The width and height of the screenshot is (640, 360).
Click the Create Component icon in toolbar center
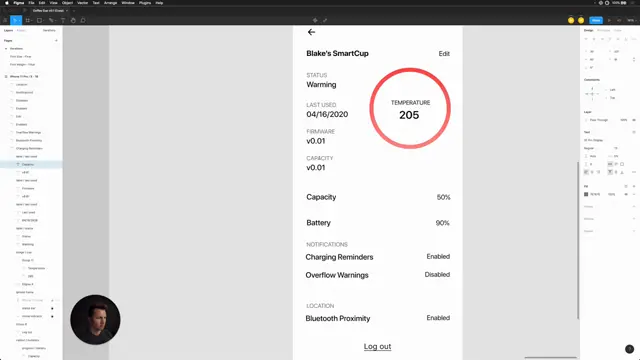[315, 20]
